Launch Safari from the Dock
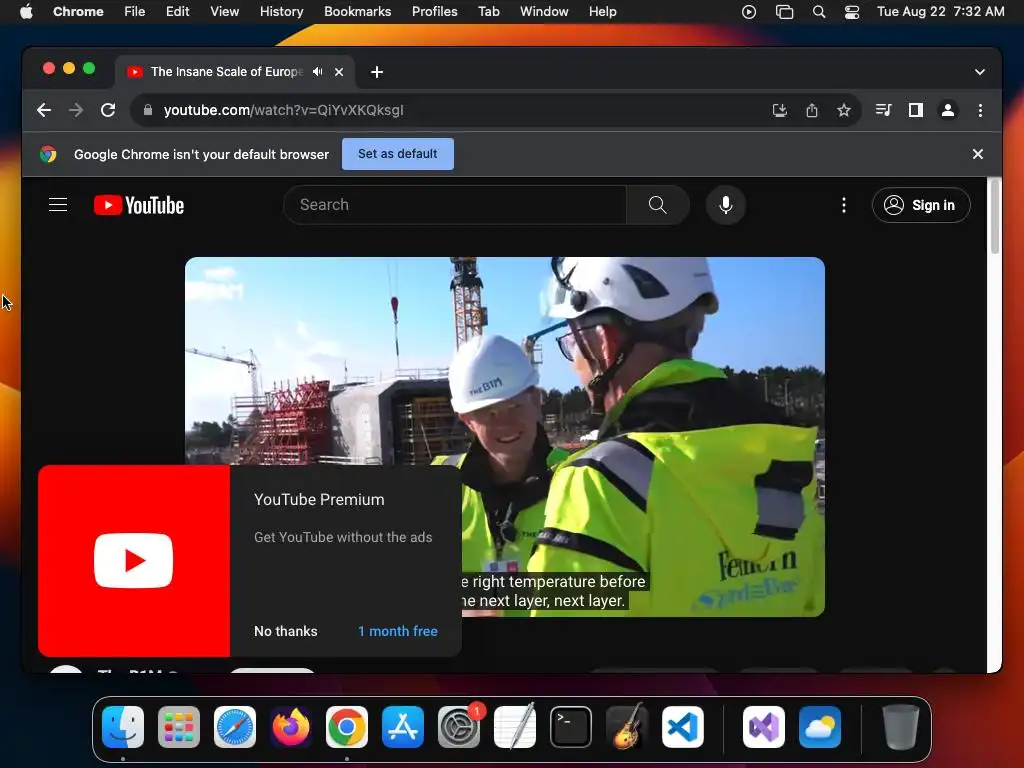The height and width of the screenshot is (768, 1024). [x=235, y=727]
